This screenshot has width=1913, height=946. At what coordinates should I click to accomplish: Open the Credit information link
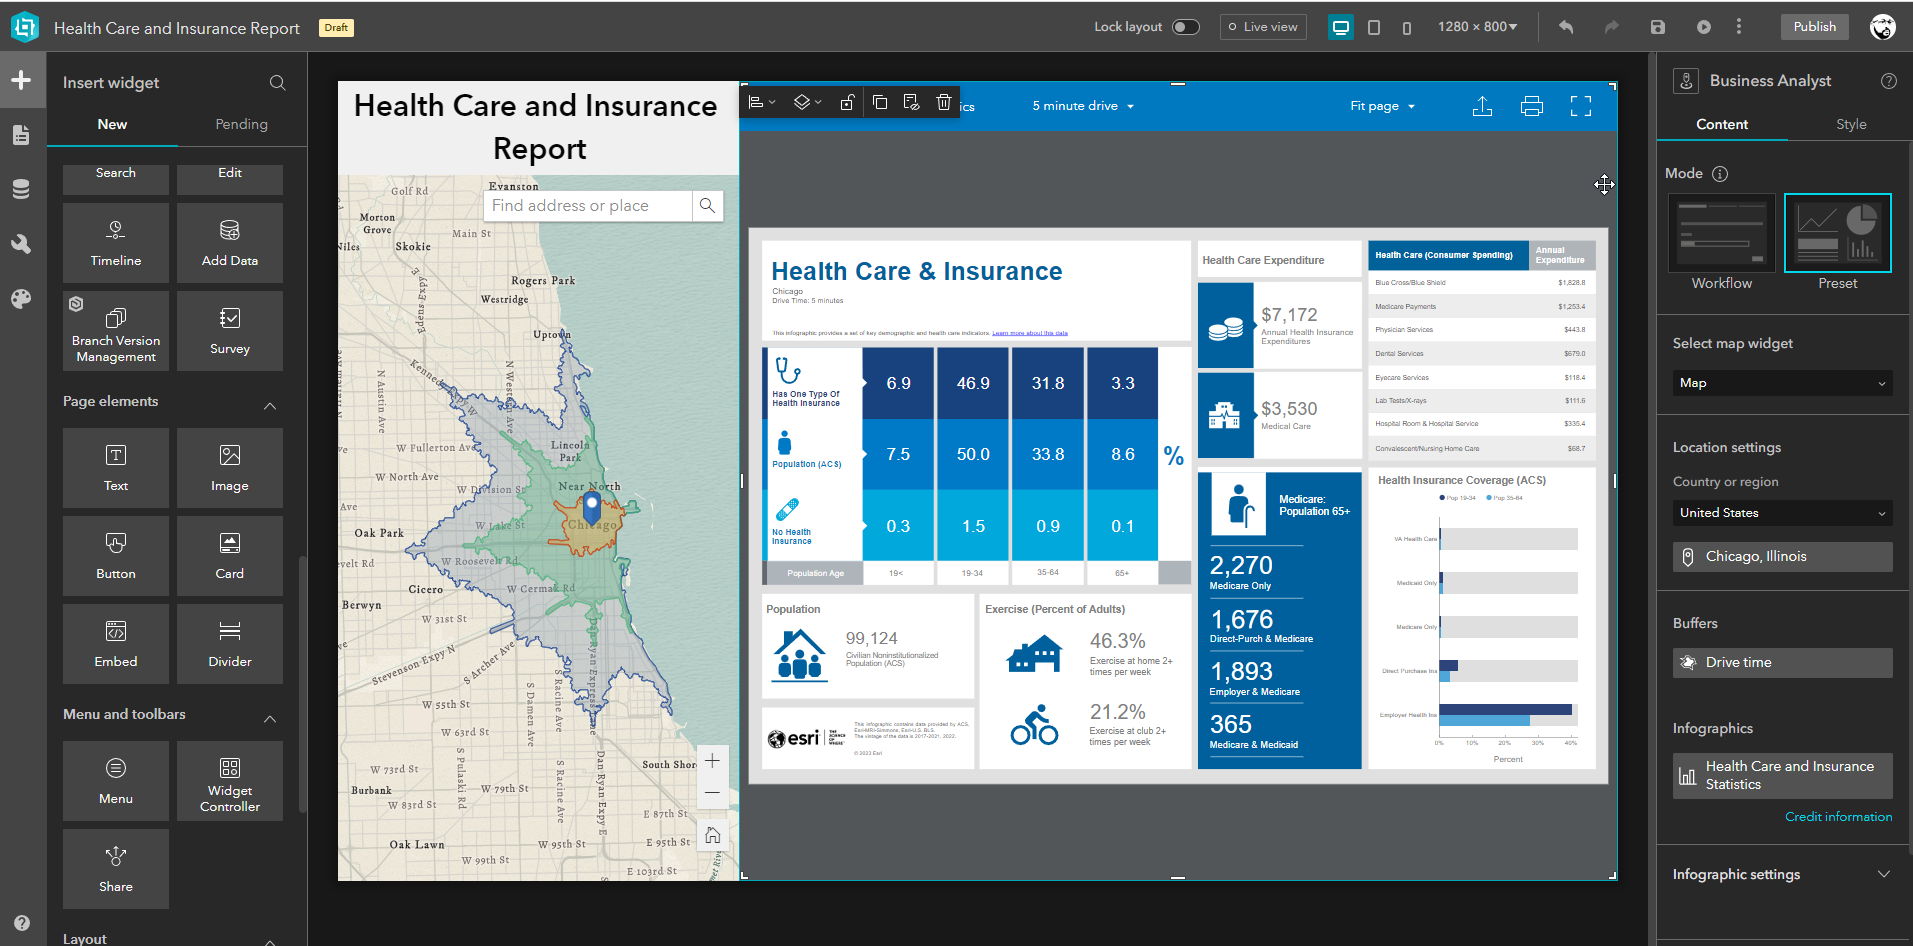click(x=1838, y=816)
